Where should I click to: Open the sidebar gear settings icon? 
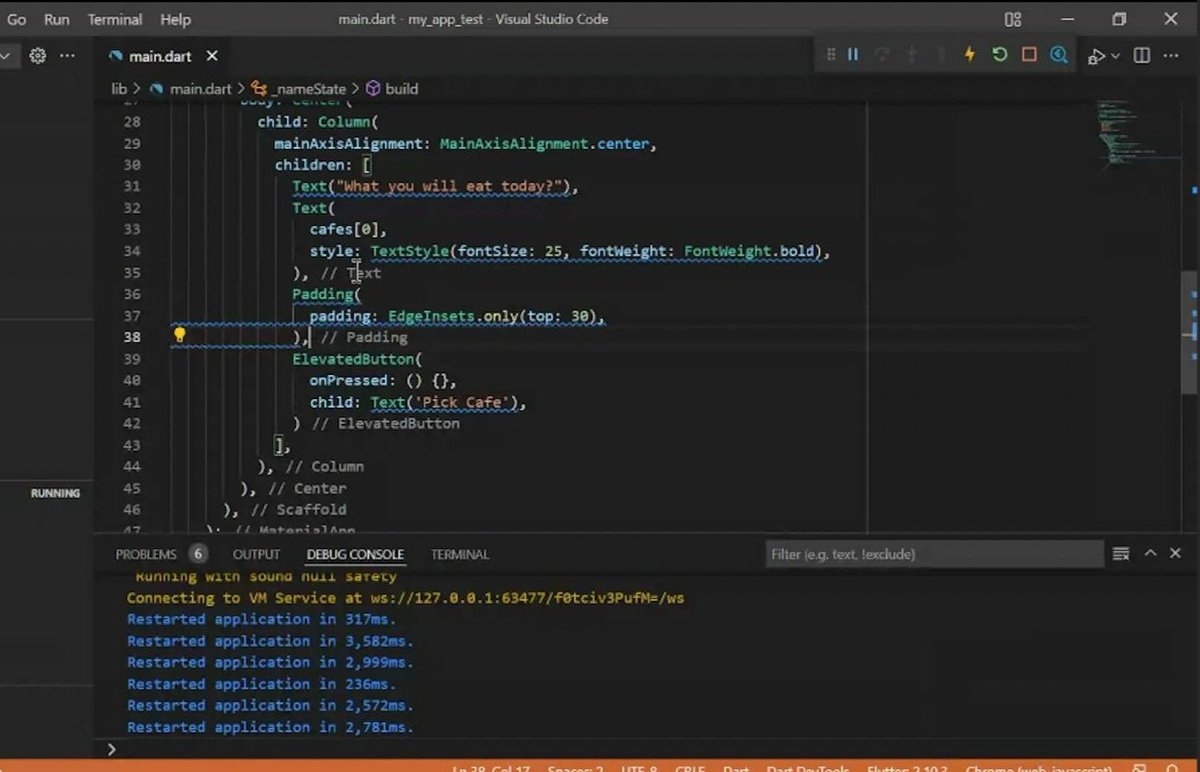(38, 56)
